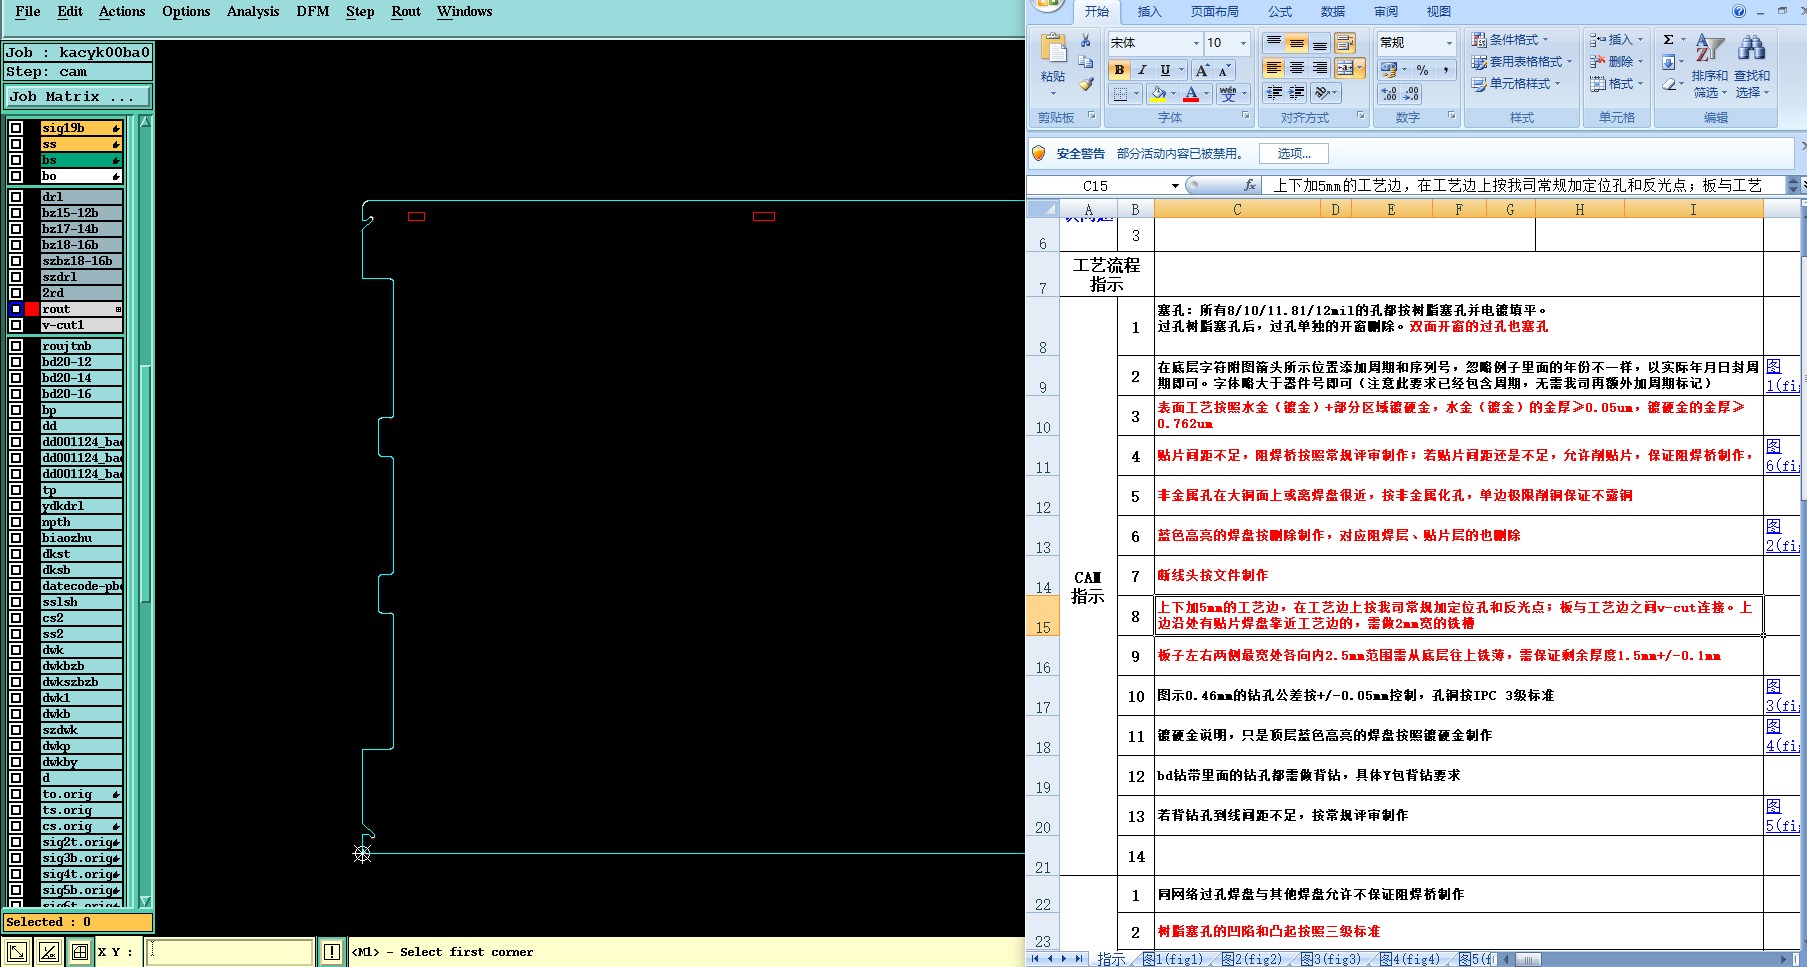
Task: Toggle Wrap Text in alignment group
Action: point(1345,43)
